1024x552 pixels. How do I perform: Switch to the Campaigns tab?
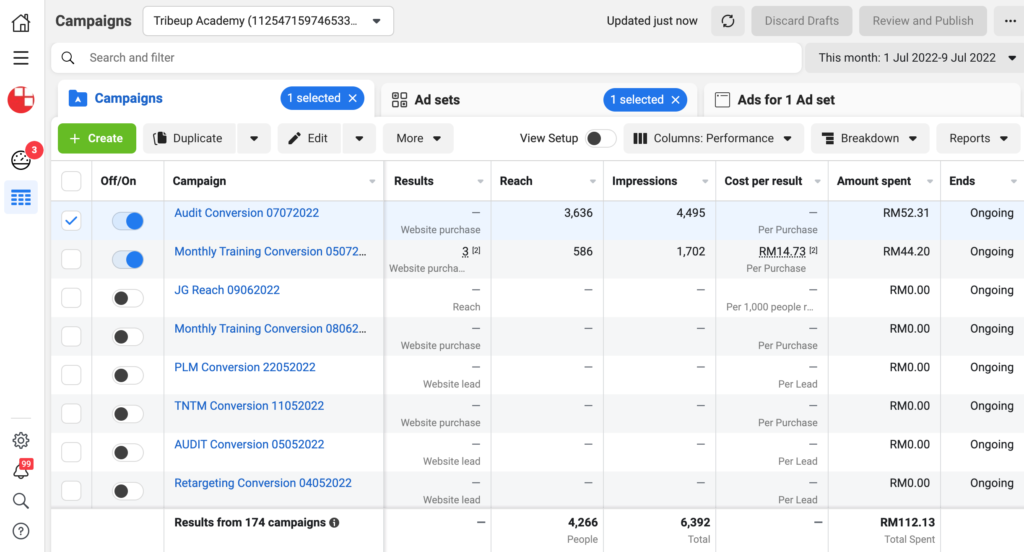[x=129, y=98]
